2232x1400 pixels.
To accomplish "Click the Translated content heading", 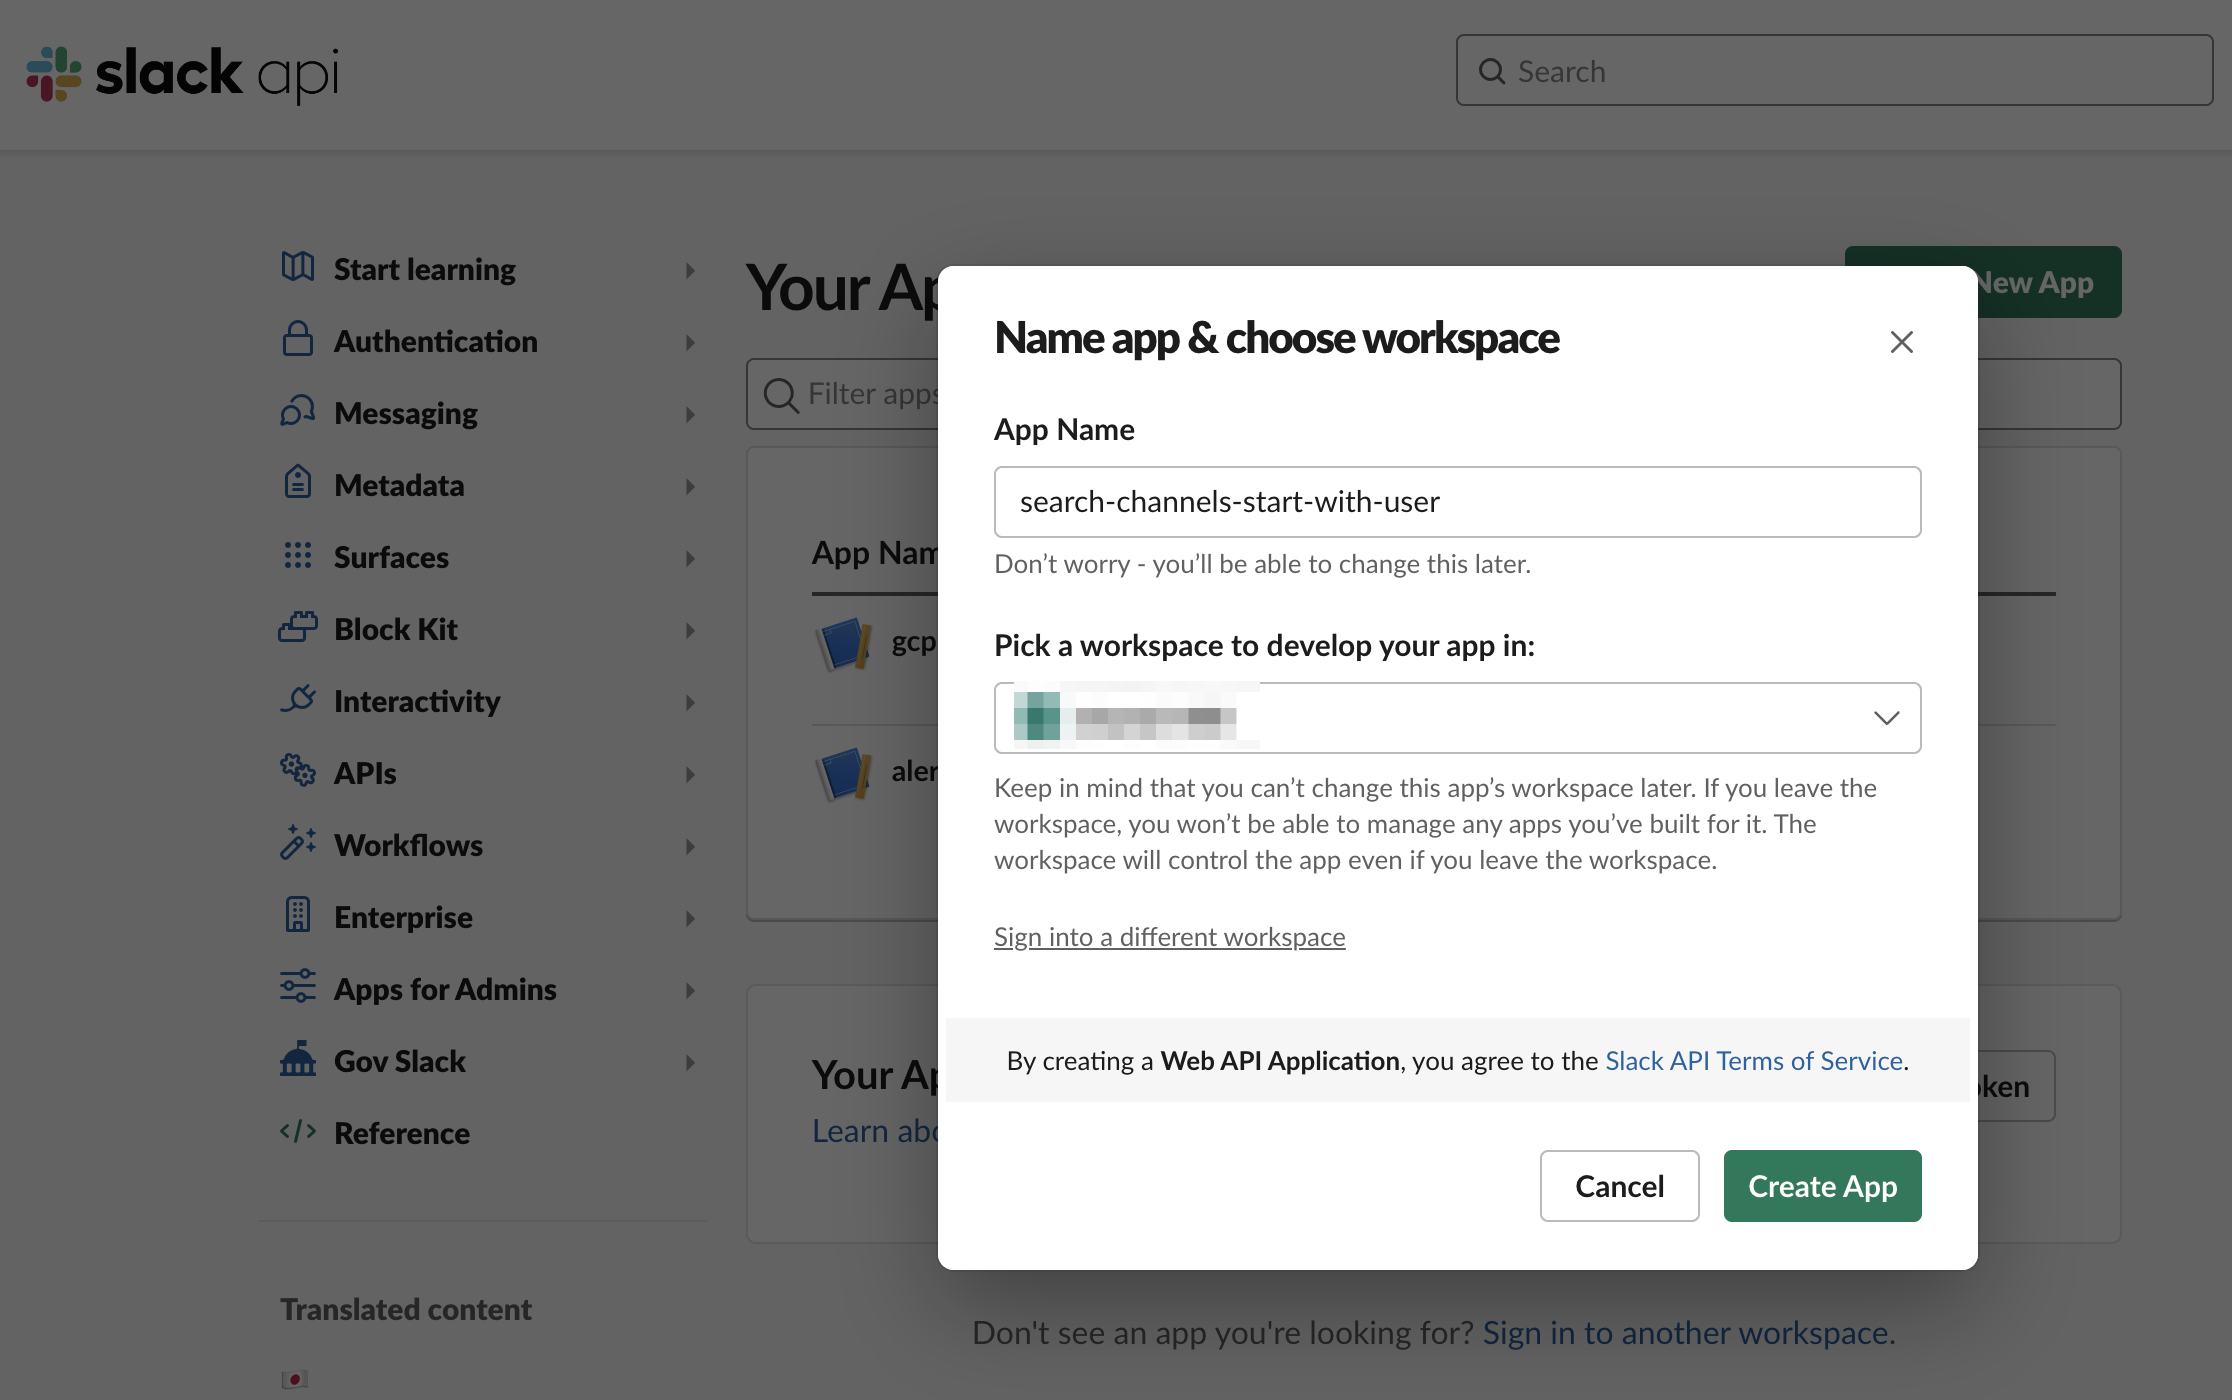I will pos(406,1309).
